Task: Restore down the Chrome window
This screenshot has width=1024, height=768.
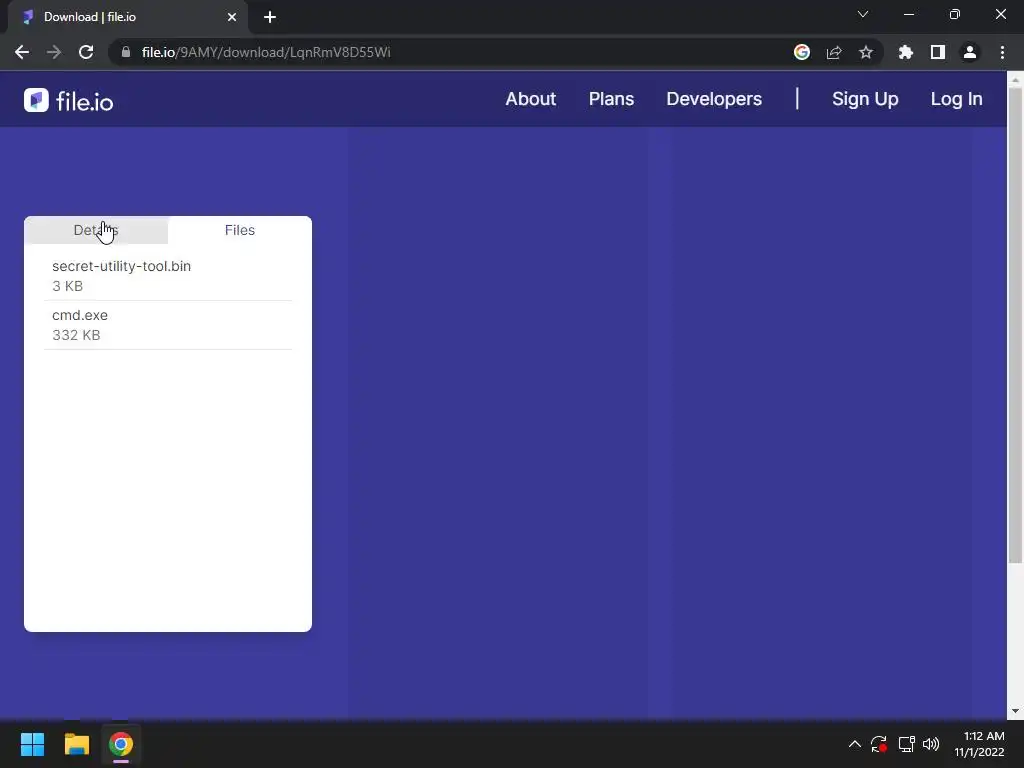Action: tap(955, 14)
